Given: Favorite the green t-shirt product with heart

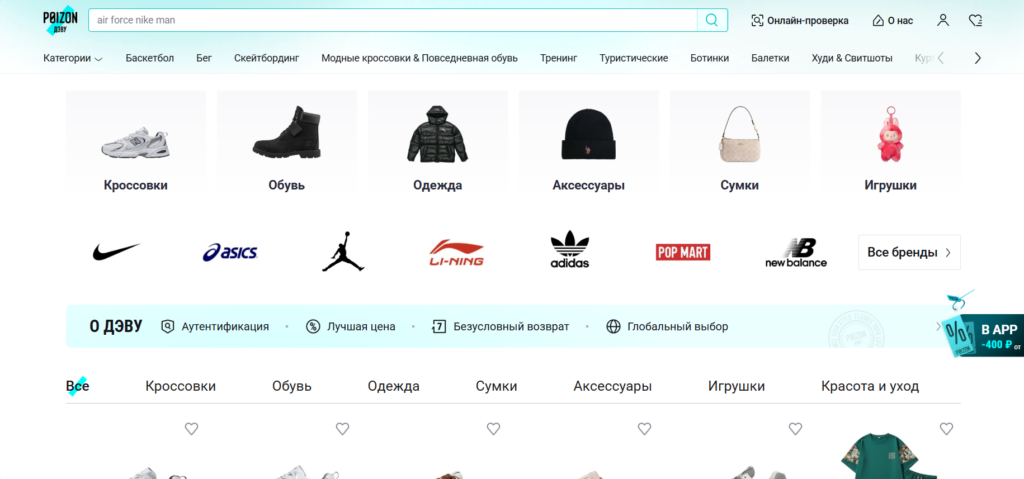Looking at the screenshot, I should point(946,429).
